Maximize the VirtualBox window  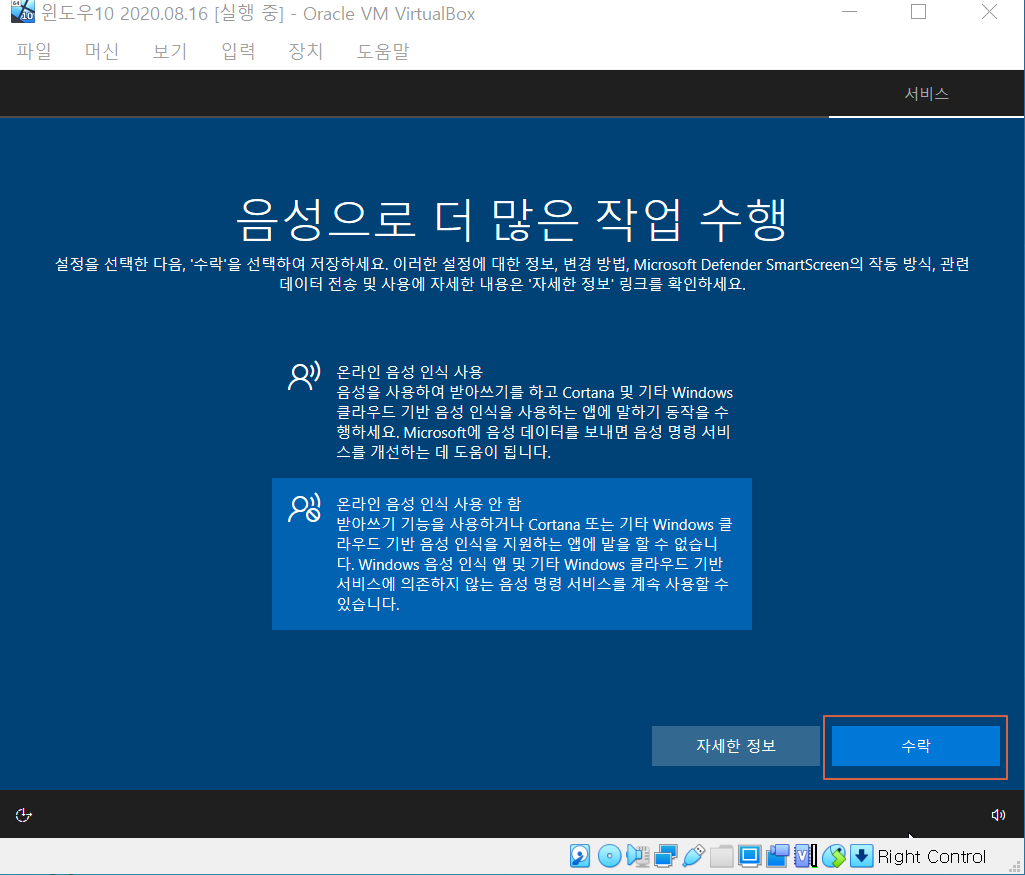tap(918, 12)
